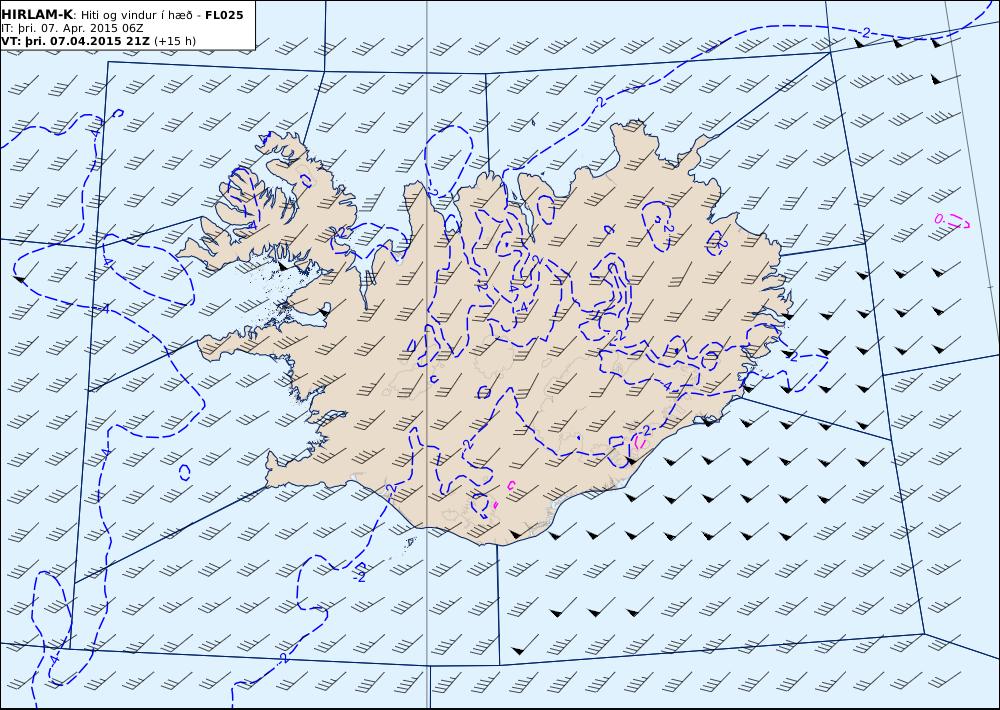Click the FL025 flight level label
Image resolution: width=1000 pixels, height=710 pixels.
224,15
